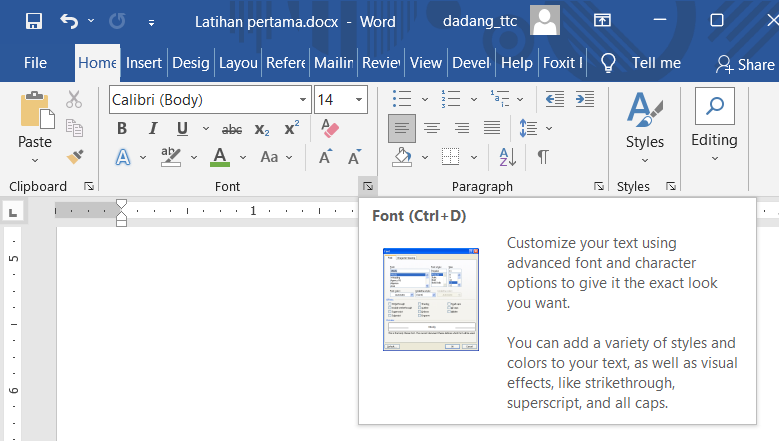
Task: Toggle Show/Hide paragraph marks
Action: [x=542, y=157]
